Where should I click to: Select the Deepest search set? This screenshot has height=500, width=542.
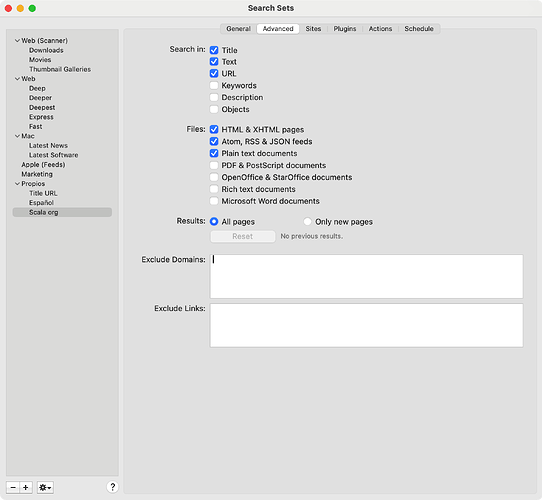click(42, 108)
